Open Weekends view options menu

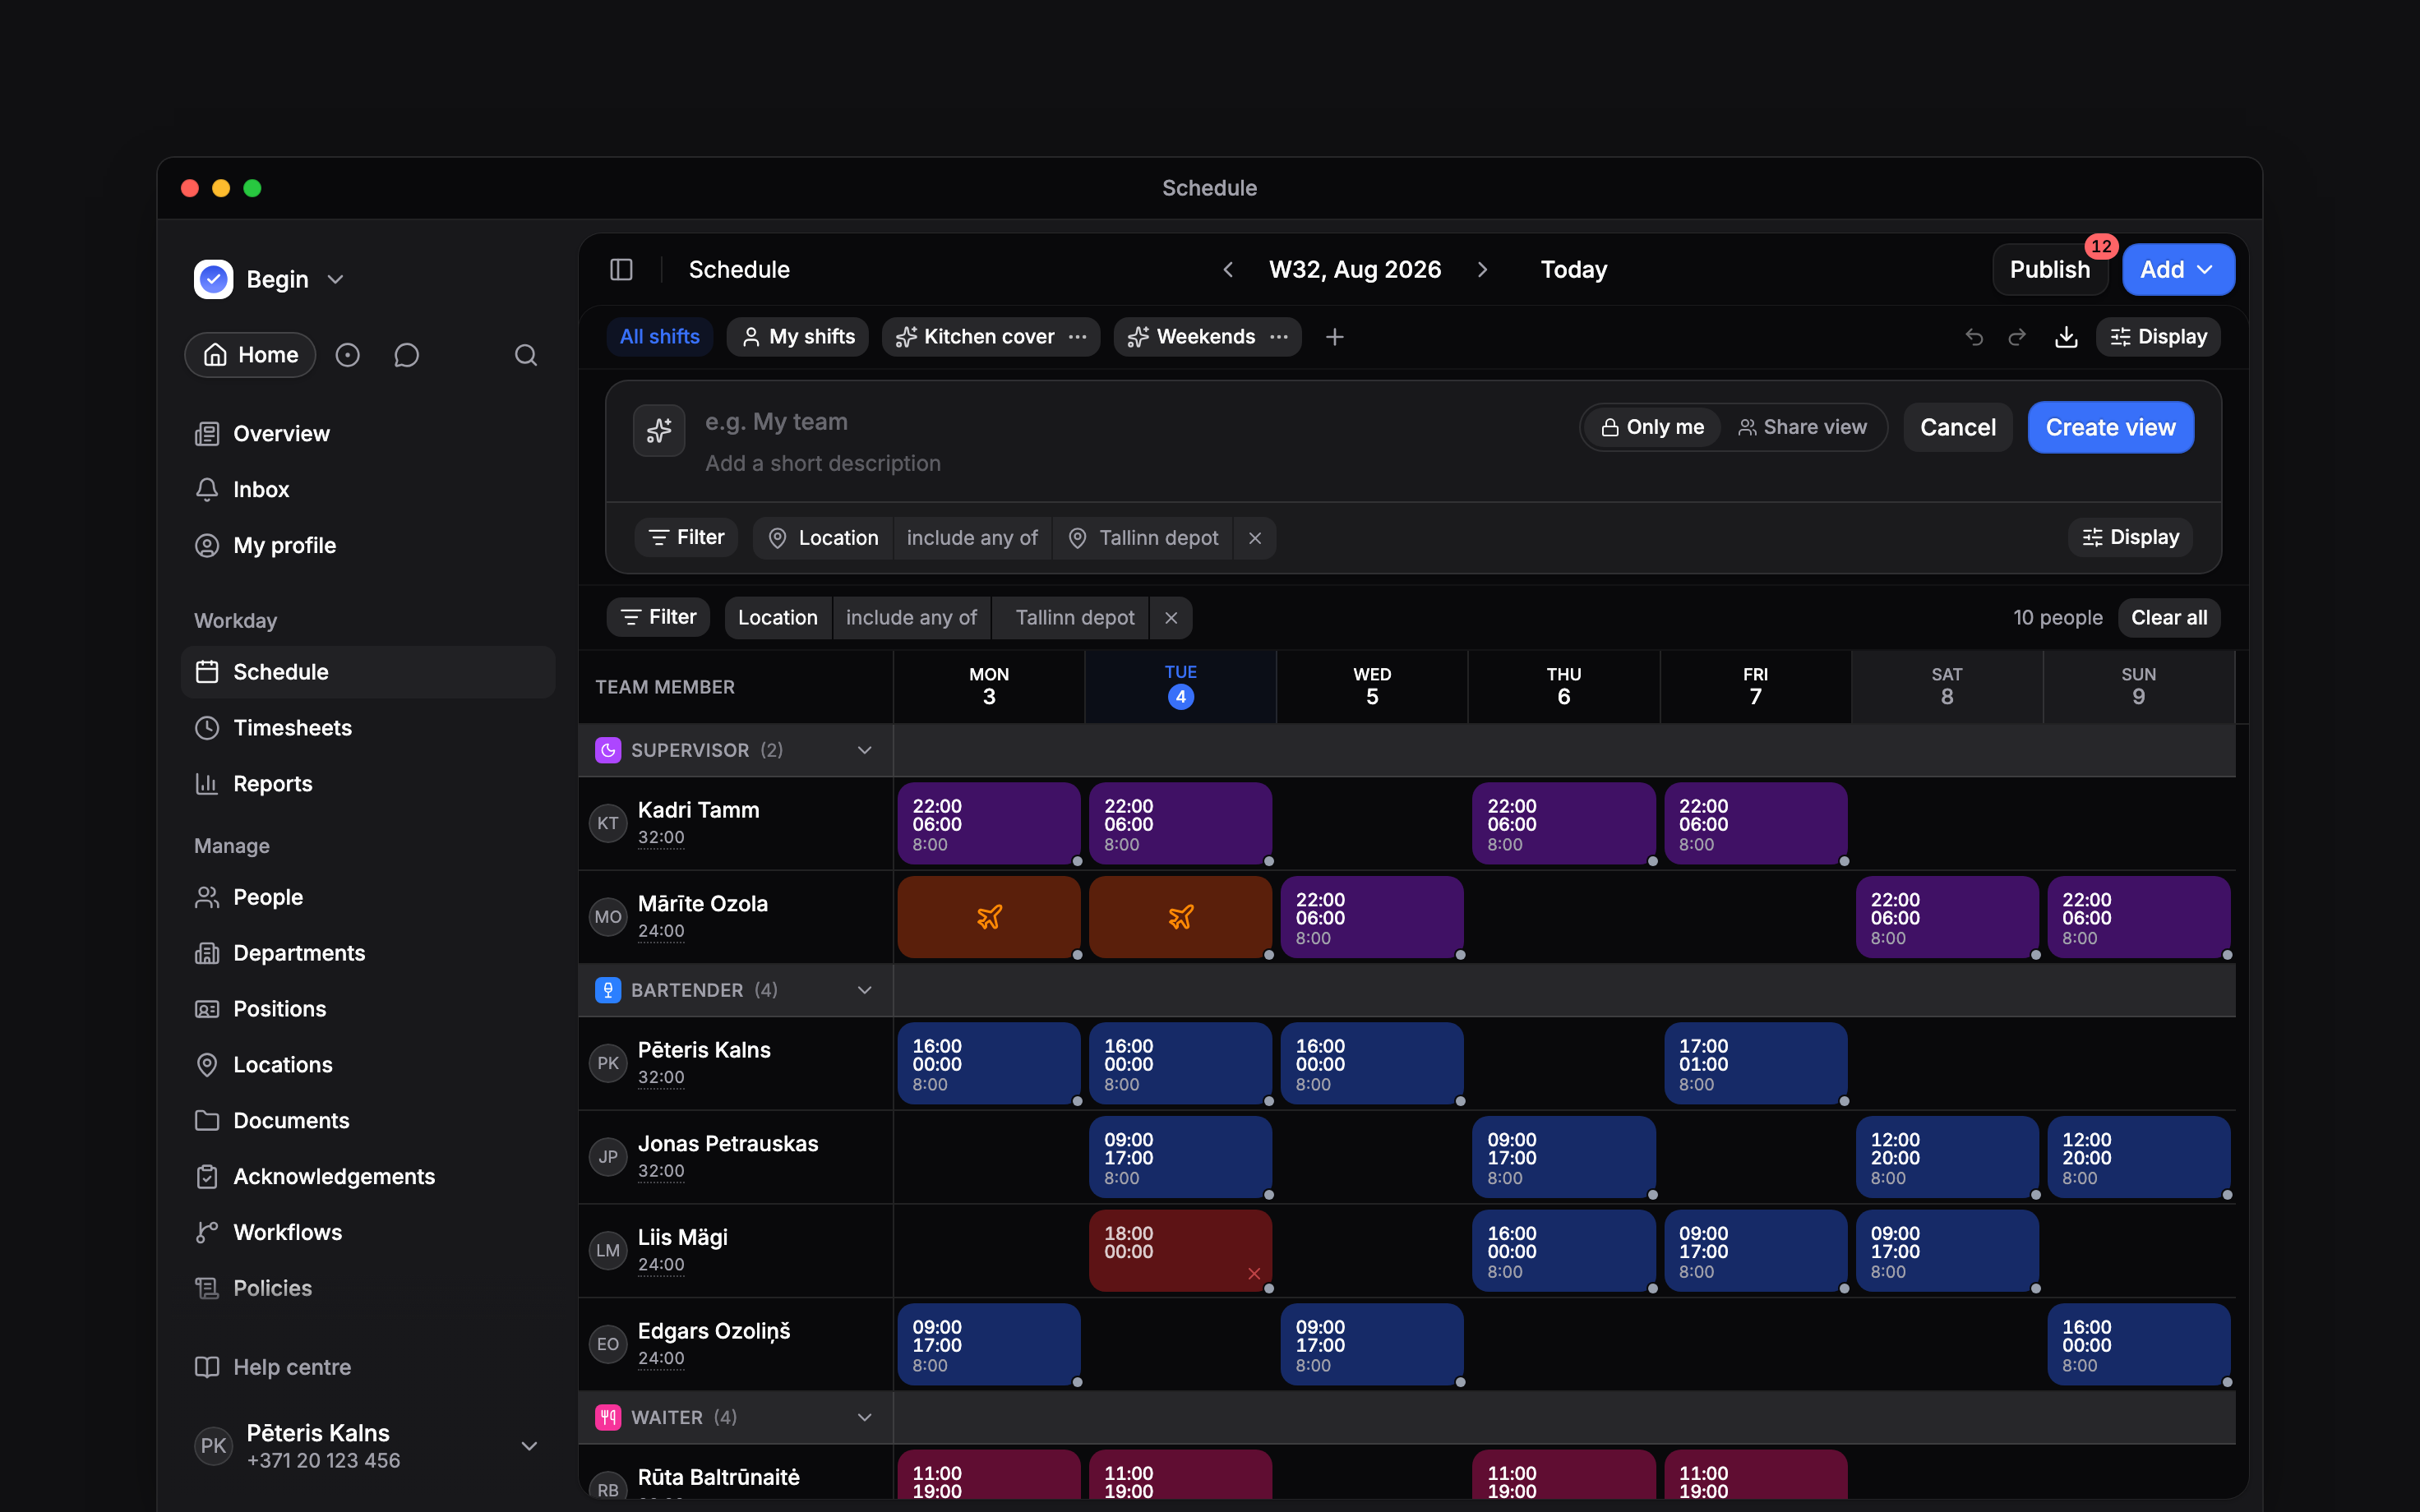1279,337
